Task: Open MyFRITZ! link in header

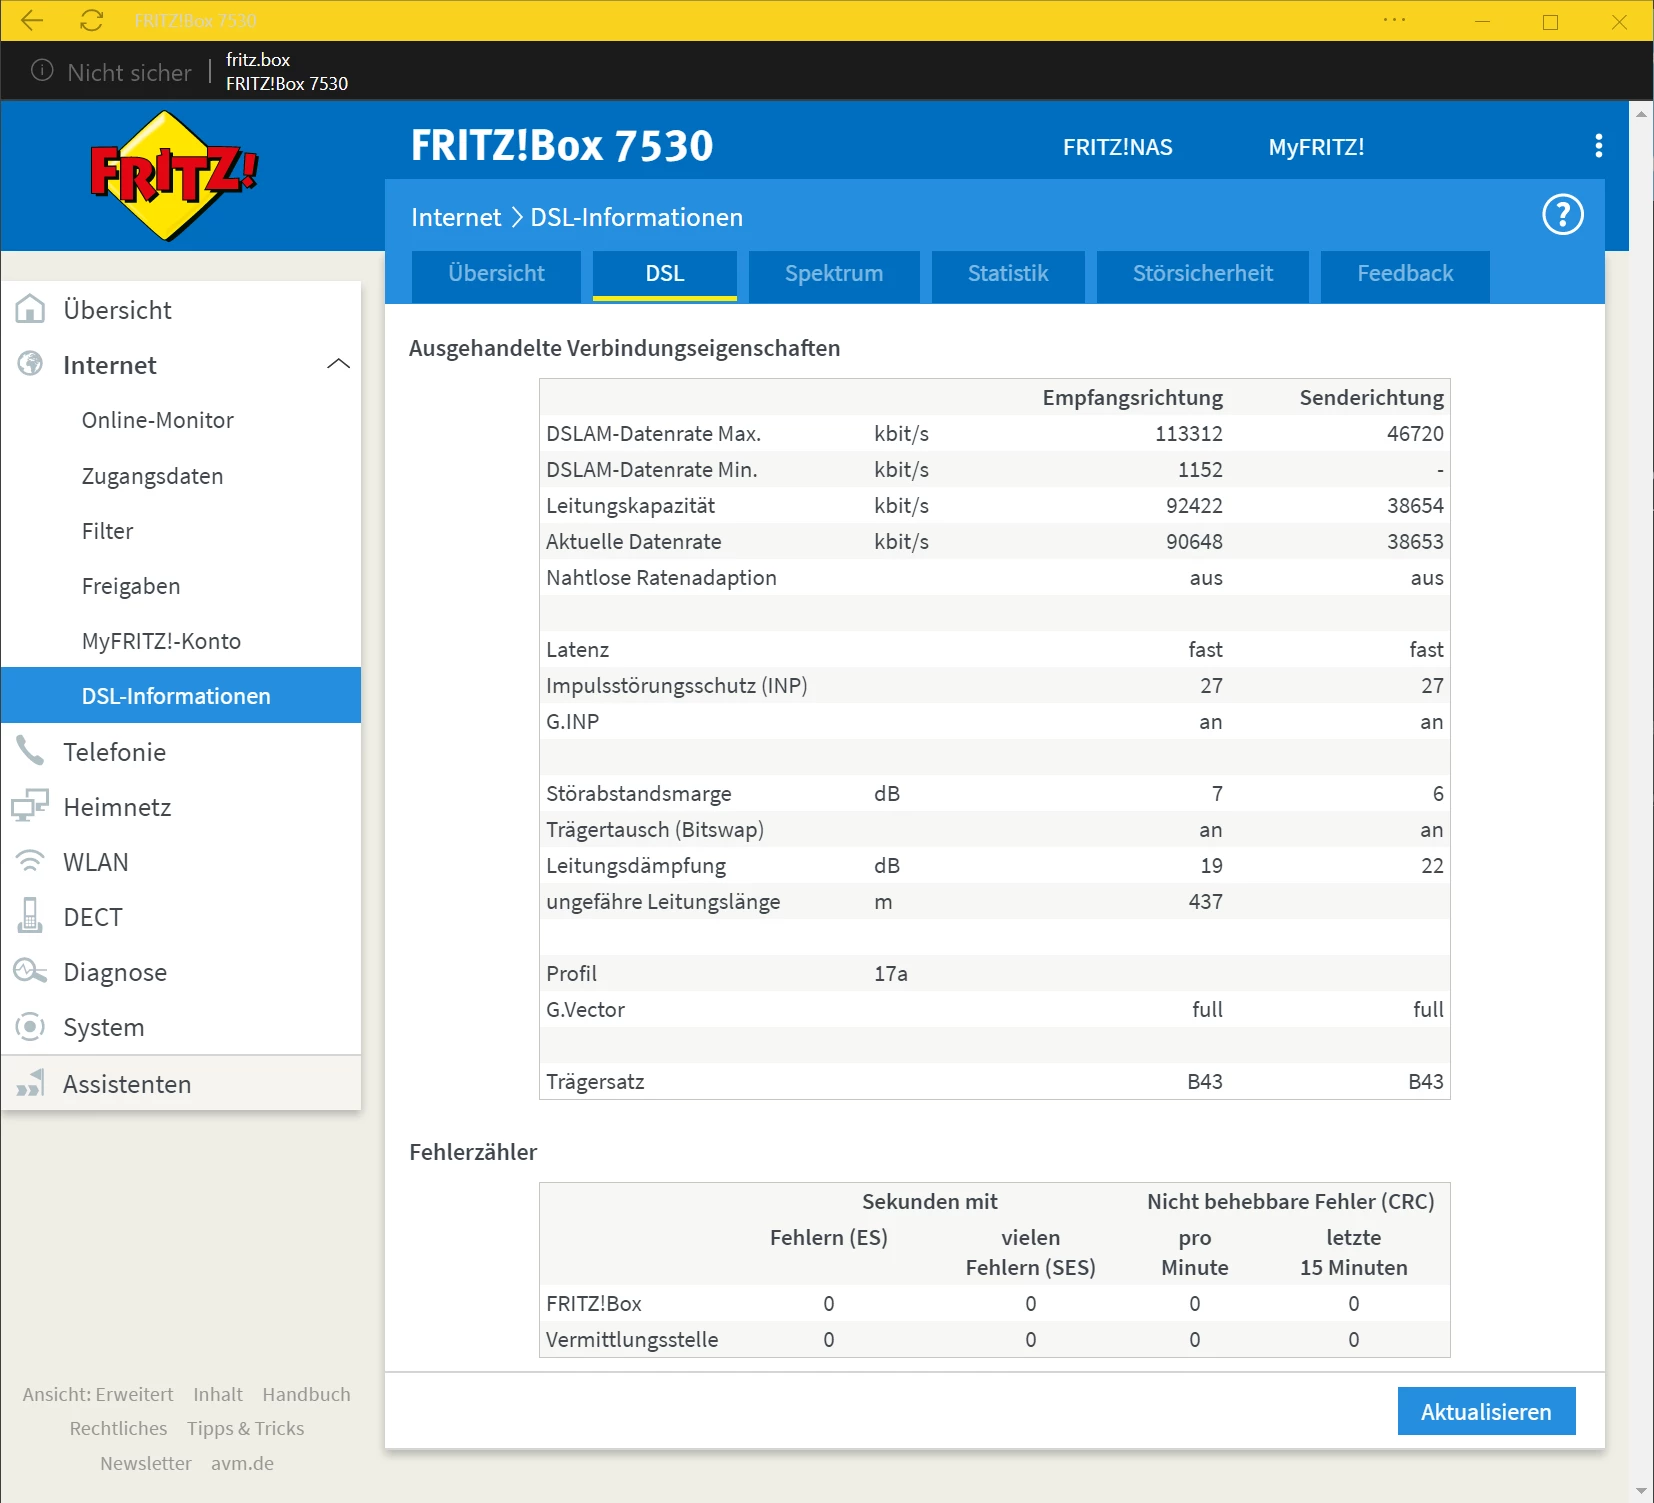Action: 1316,147
